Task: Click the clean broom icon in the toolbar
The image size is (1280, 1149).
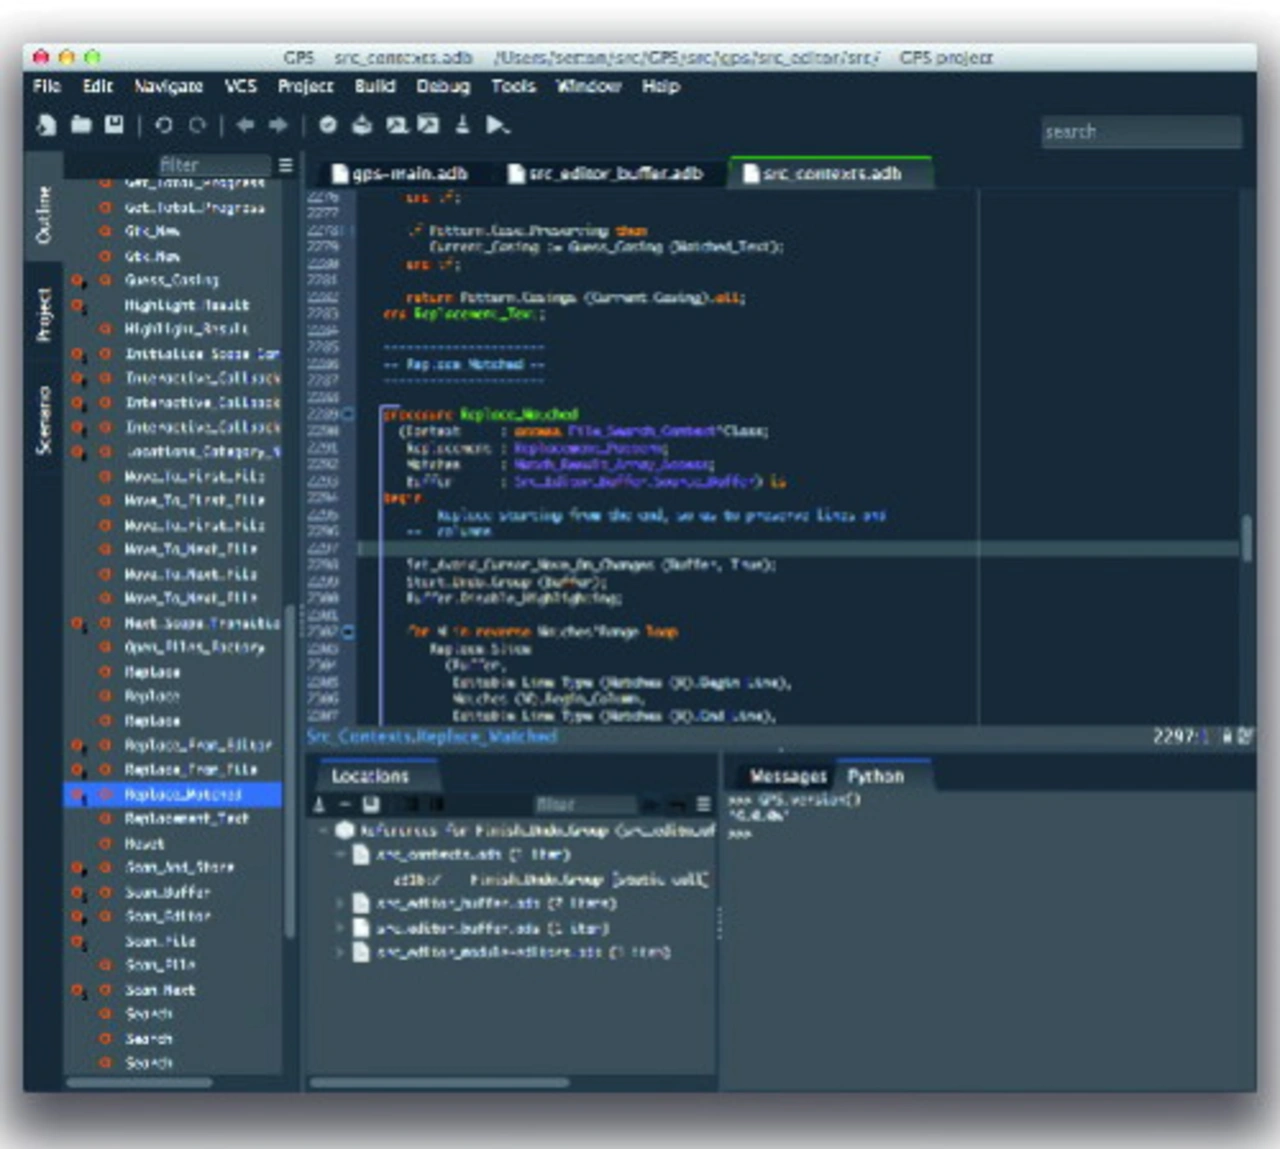Action: pyautogui.click(x=461, y=125)
